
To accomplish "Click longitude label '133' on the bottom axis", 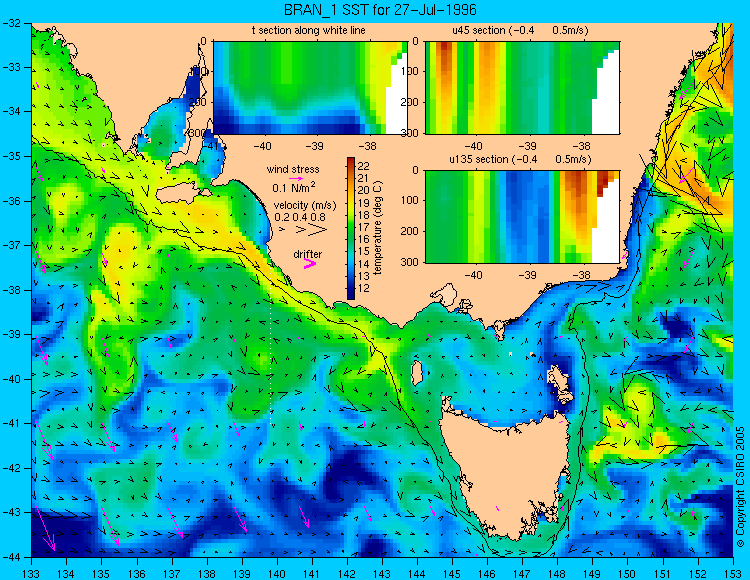I will point(32,573).
